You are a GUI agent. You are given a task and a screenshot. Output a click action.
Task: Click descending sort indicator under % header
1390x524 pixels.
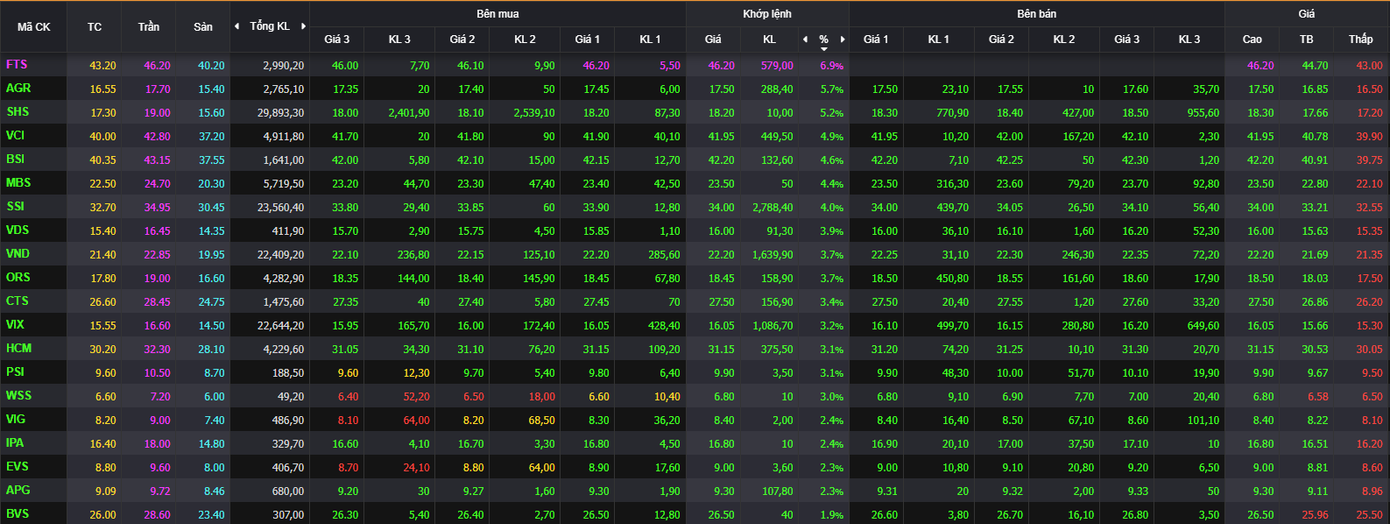click(x=824, y=48)
